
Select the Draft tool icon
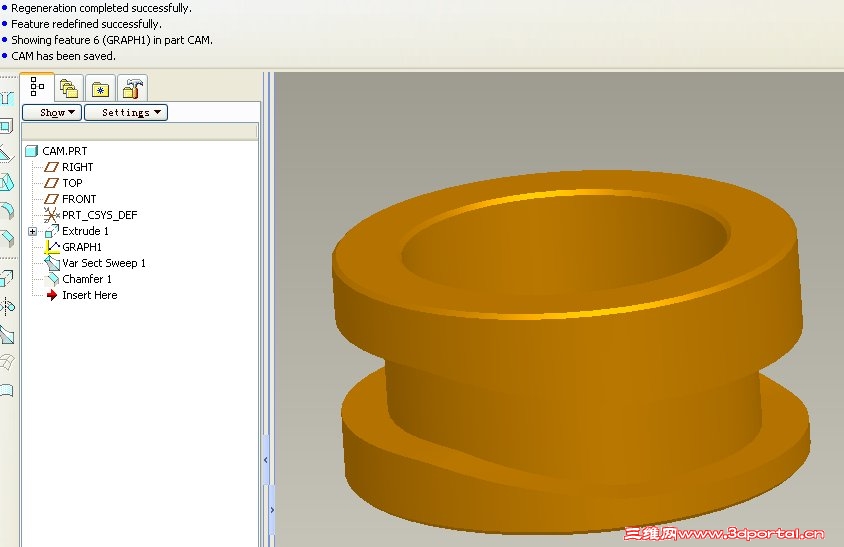(x=6, y=182)
